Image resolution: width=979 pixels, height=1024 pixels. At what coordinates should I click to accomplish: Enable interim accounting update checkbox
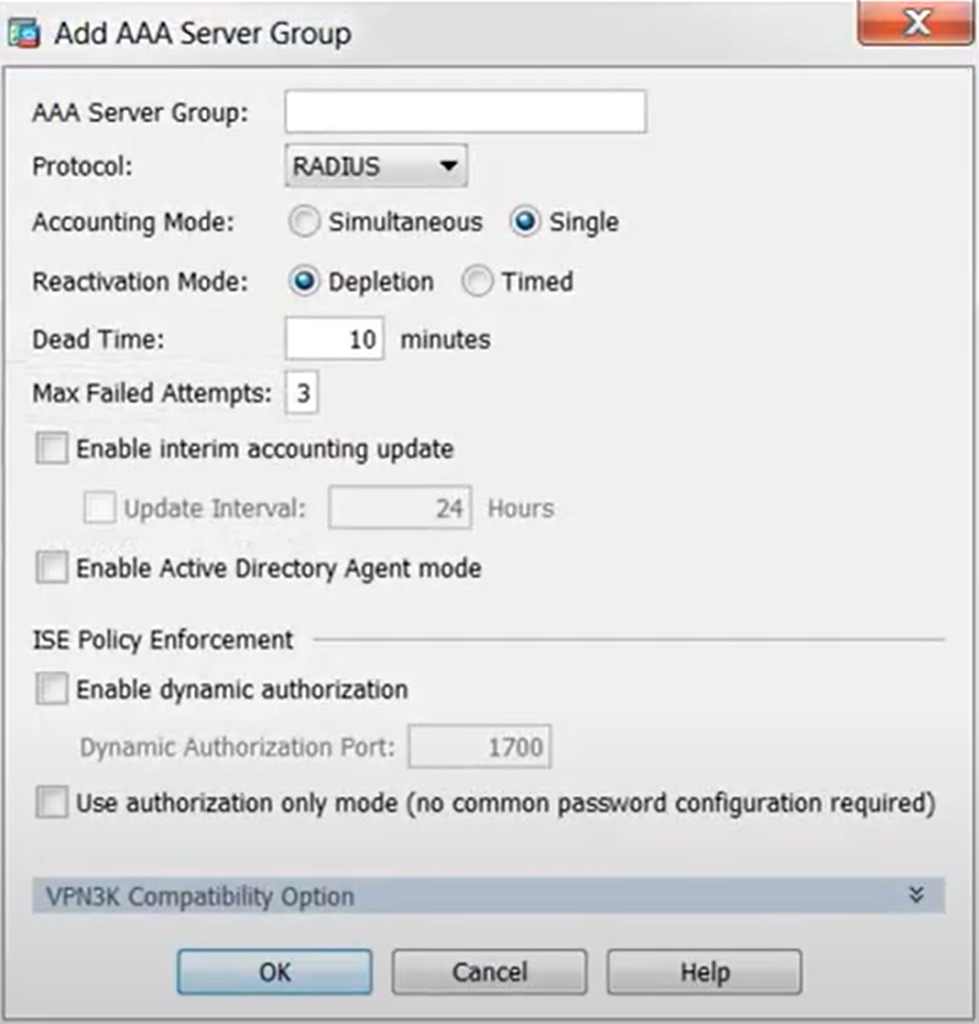click(50, 450)
